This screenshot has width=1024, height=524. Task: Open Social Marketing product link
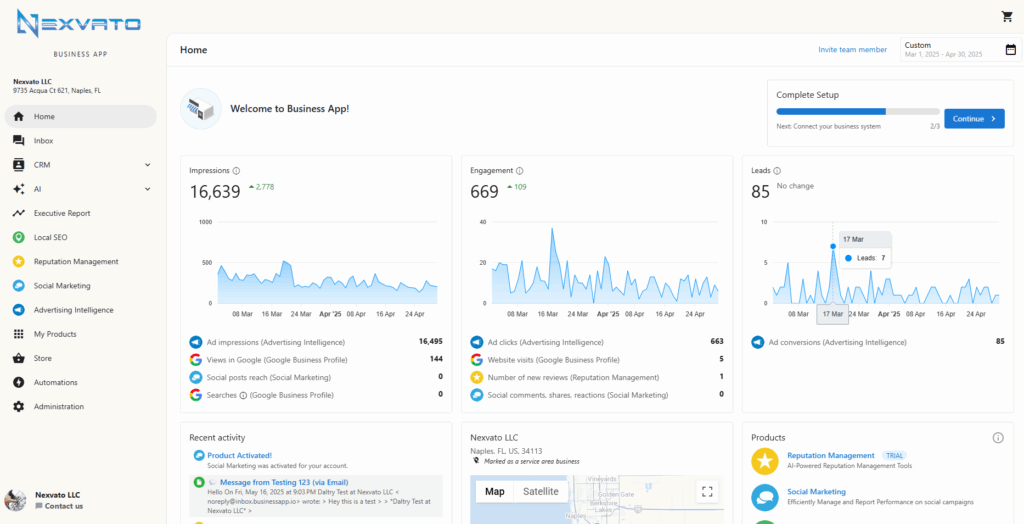(816, 491)
